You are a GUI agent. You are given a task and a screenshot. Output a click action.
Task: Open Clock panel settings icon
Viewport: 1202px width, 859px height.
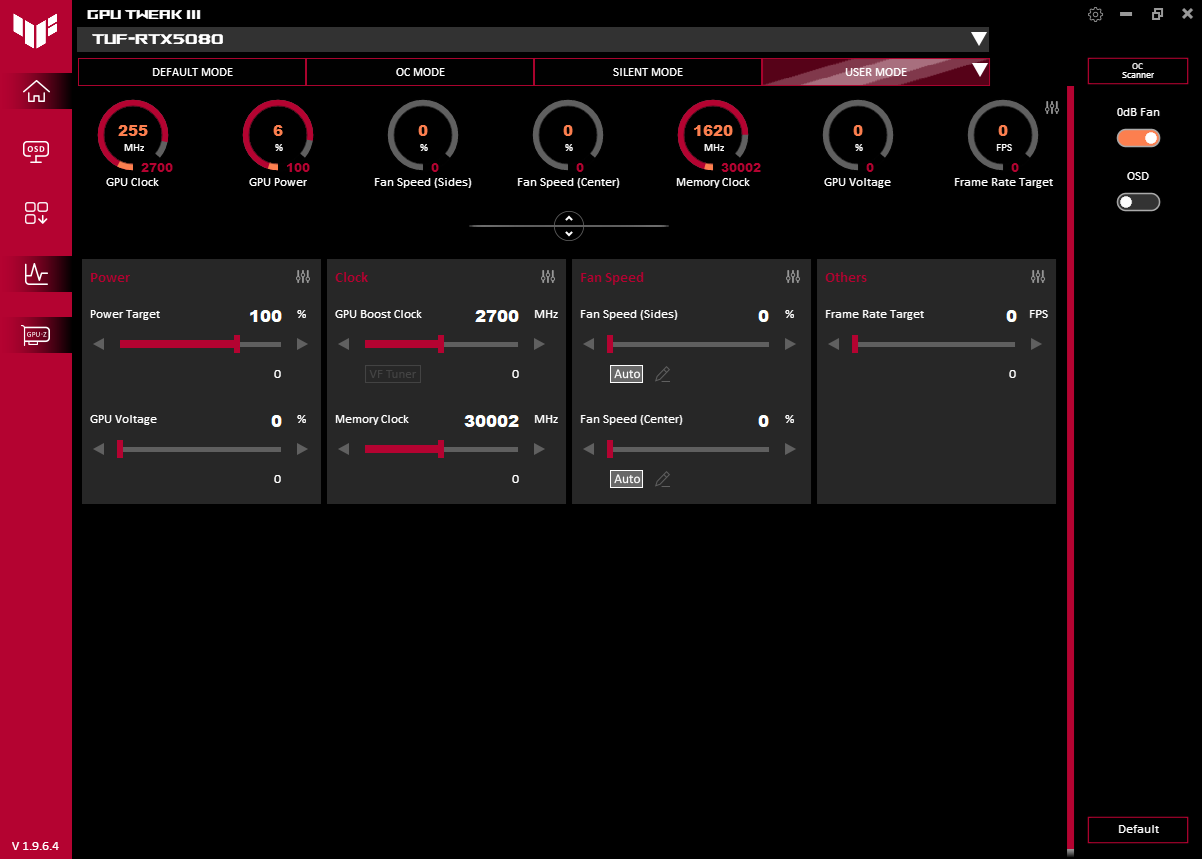tap(548, 277)
